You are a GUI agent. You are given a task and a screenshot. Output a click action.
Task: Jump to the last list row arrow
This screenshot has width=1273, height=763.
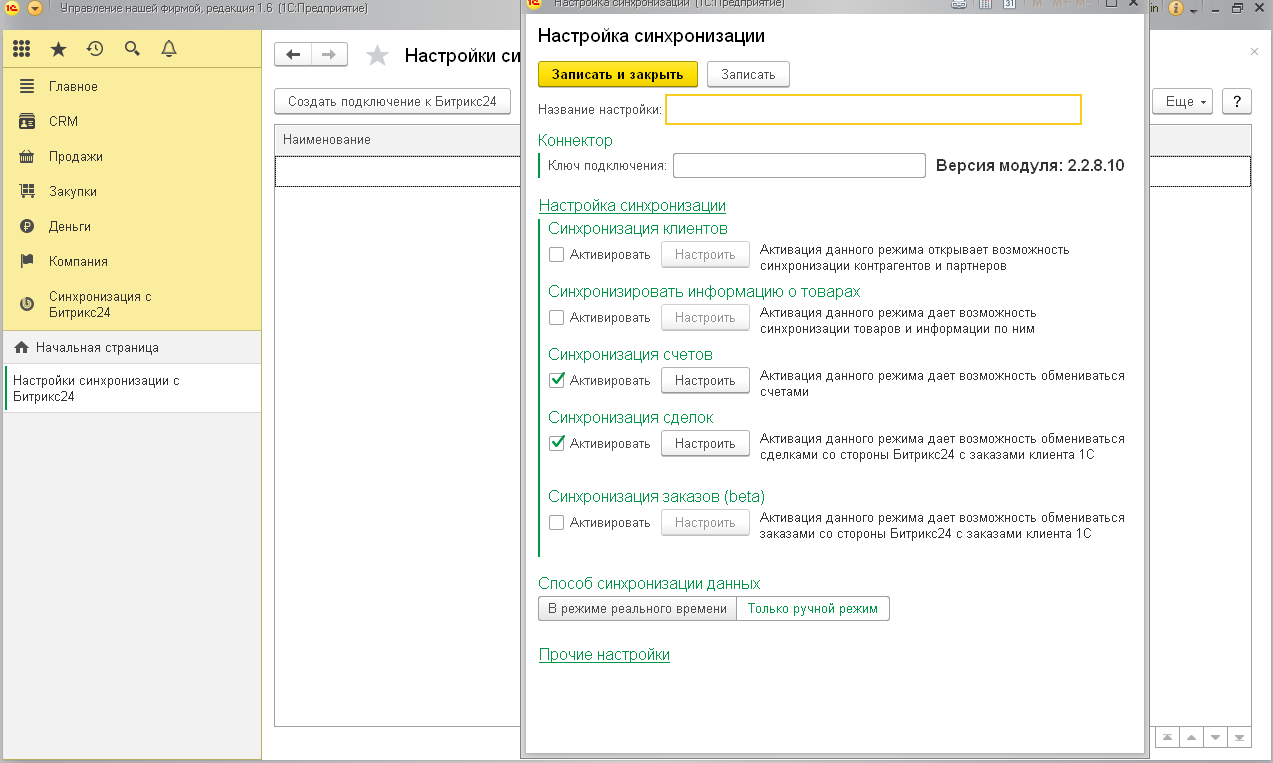coord(1239,738)
